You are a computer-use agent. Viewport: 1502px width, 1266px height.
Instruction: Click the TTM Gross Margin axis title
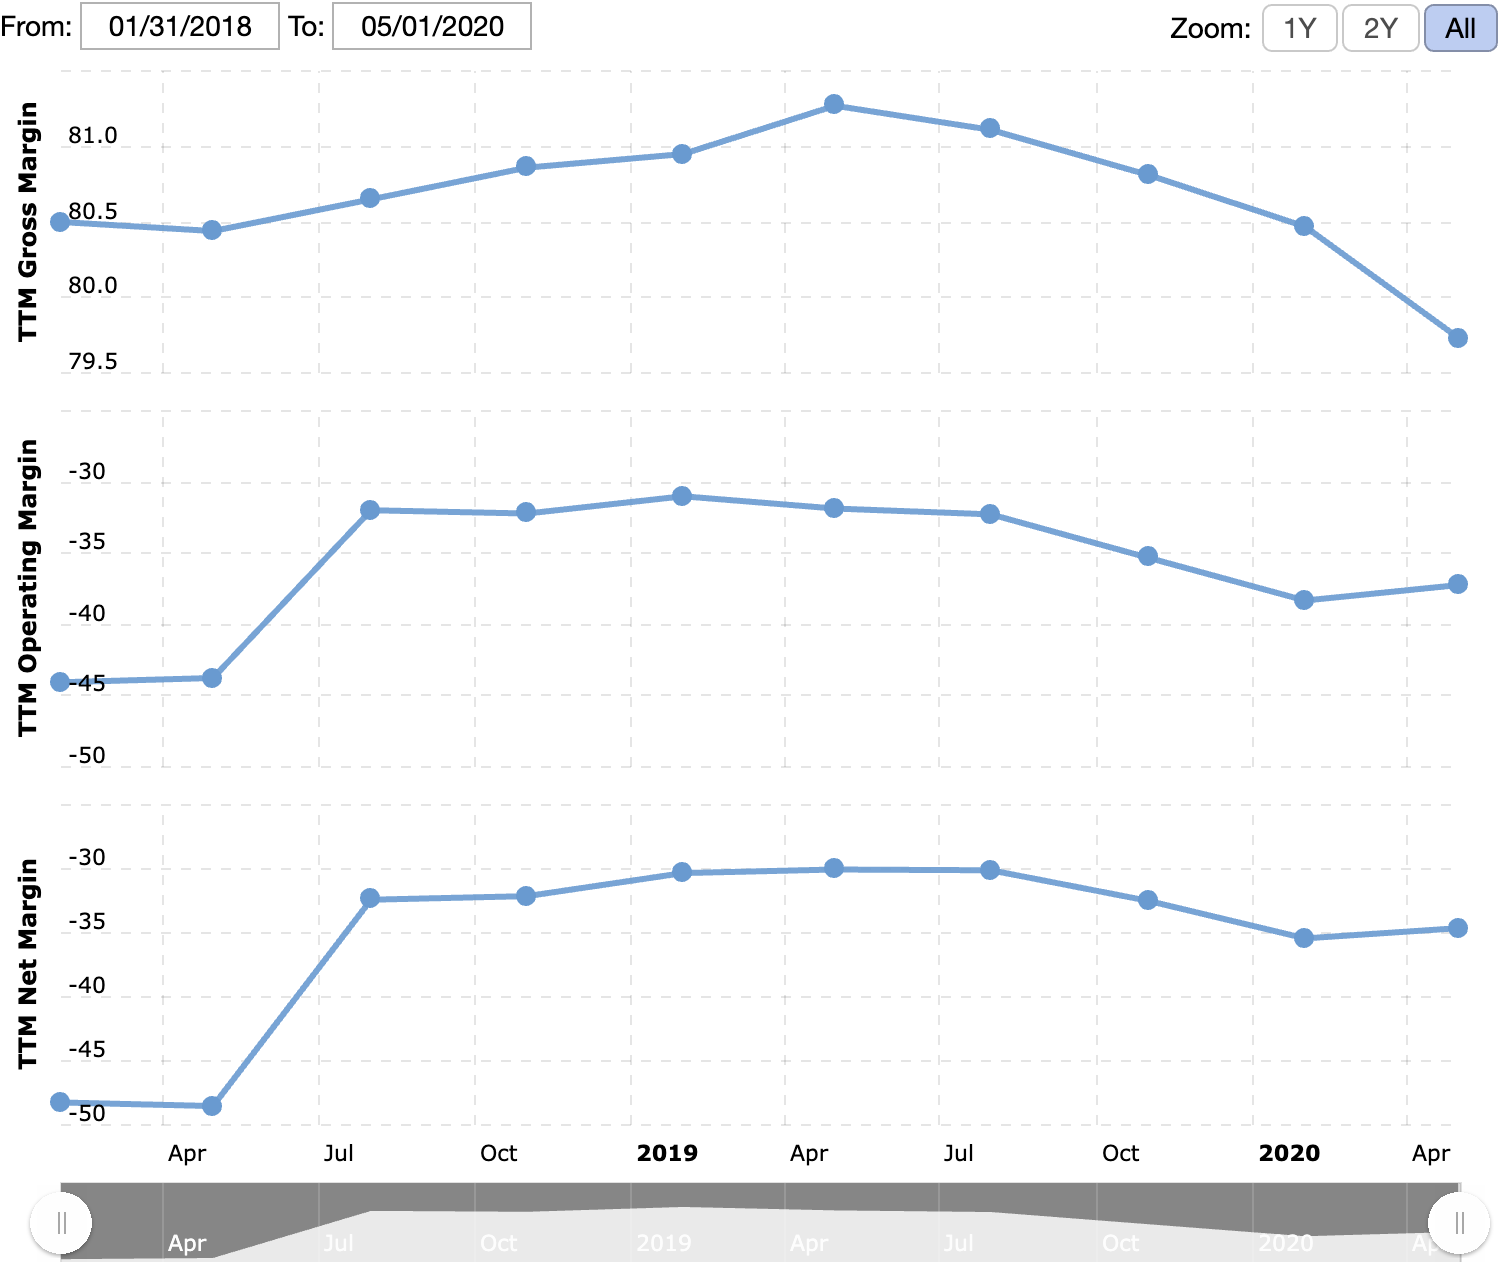click(27, 221)
